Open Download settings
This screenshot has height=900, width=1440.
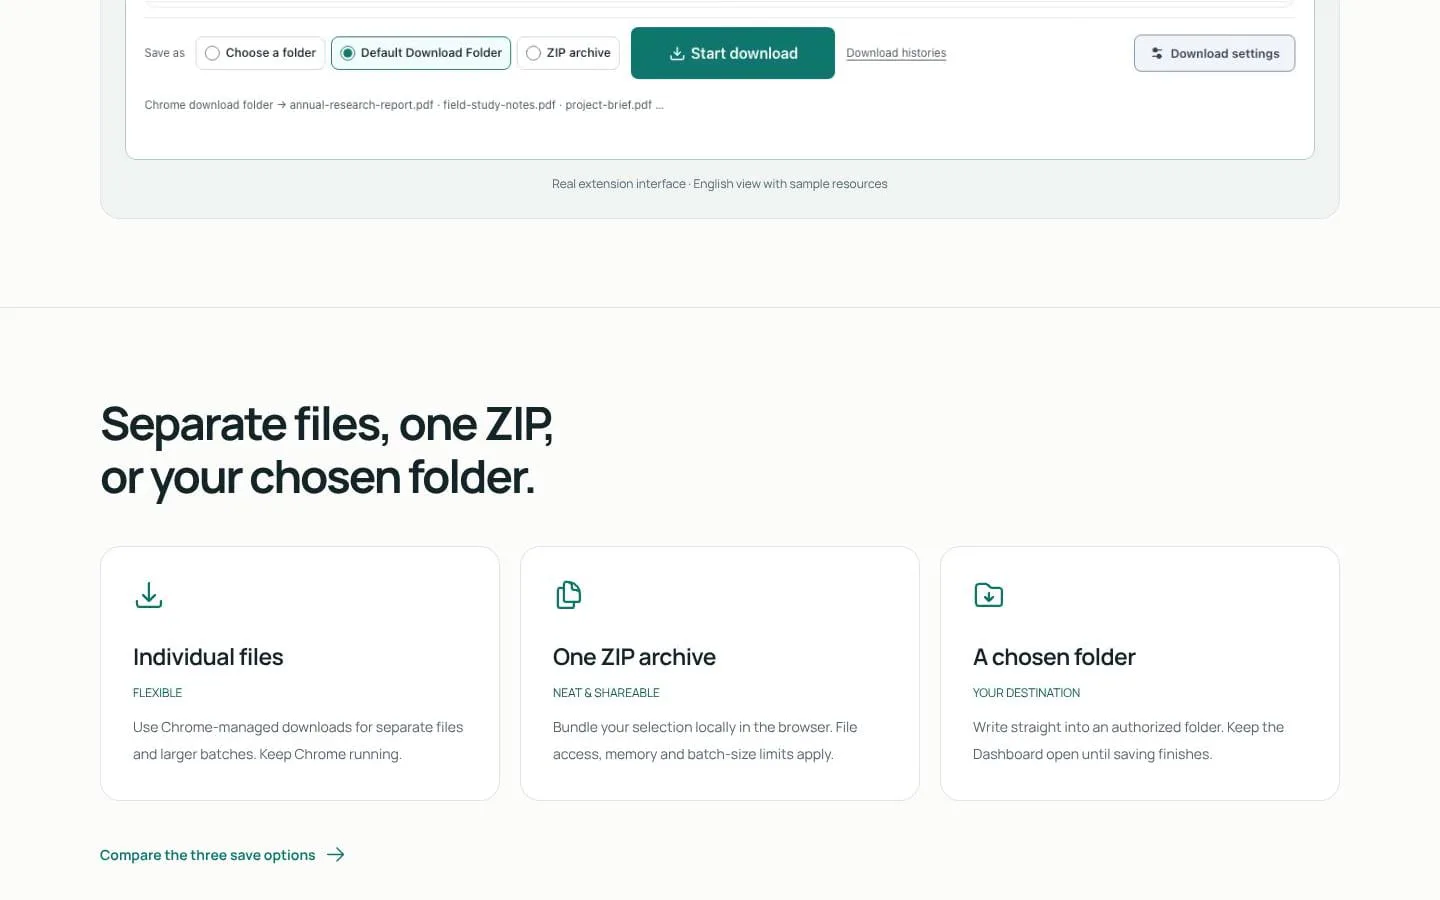(1214, 53)
